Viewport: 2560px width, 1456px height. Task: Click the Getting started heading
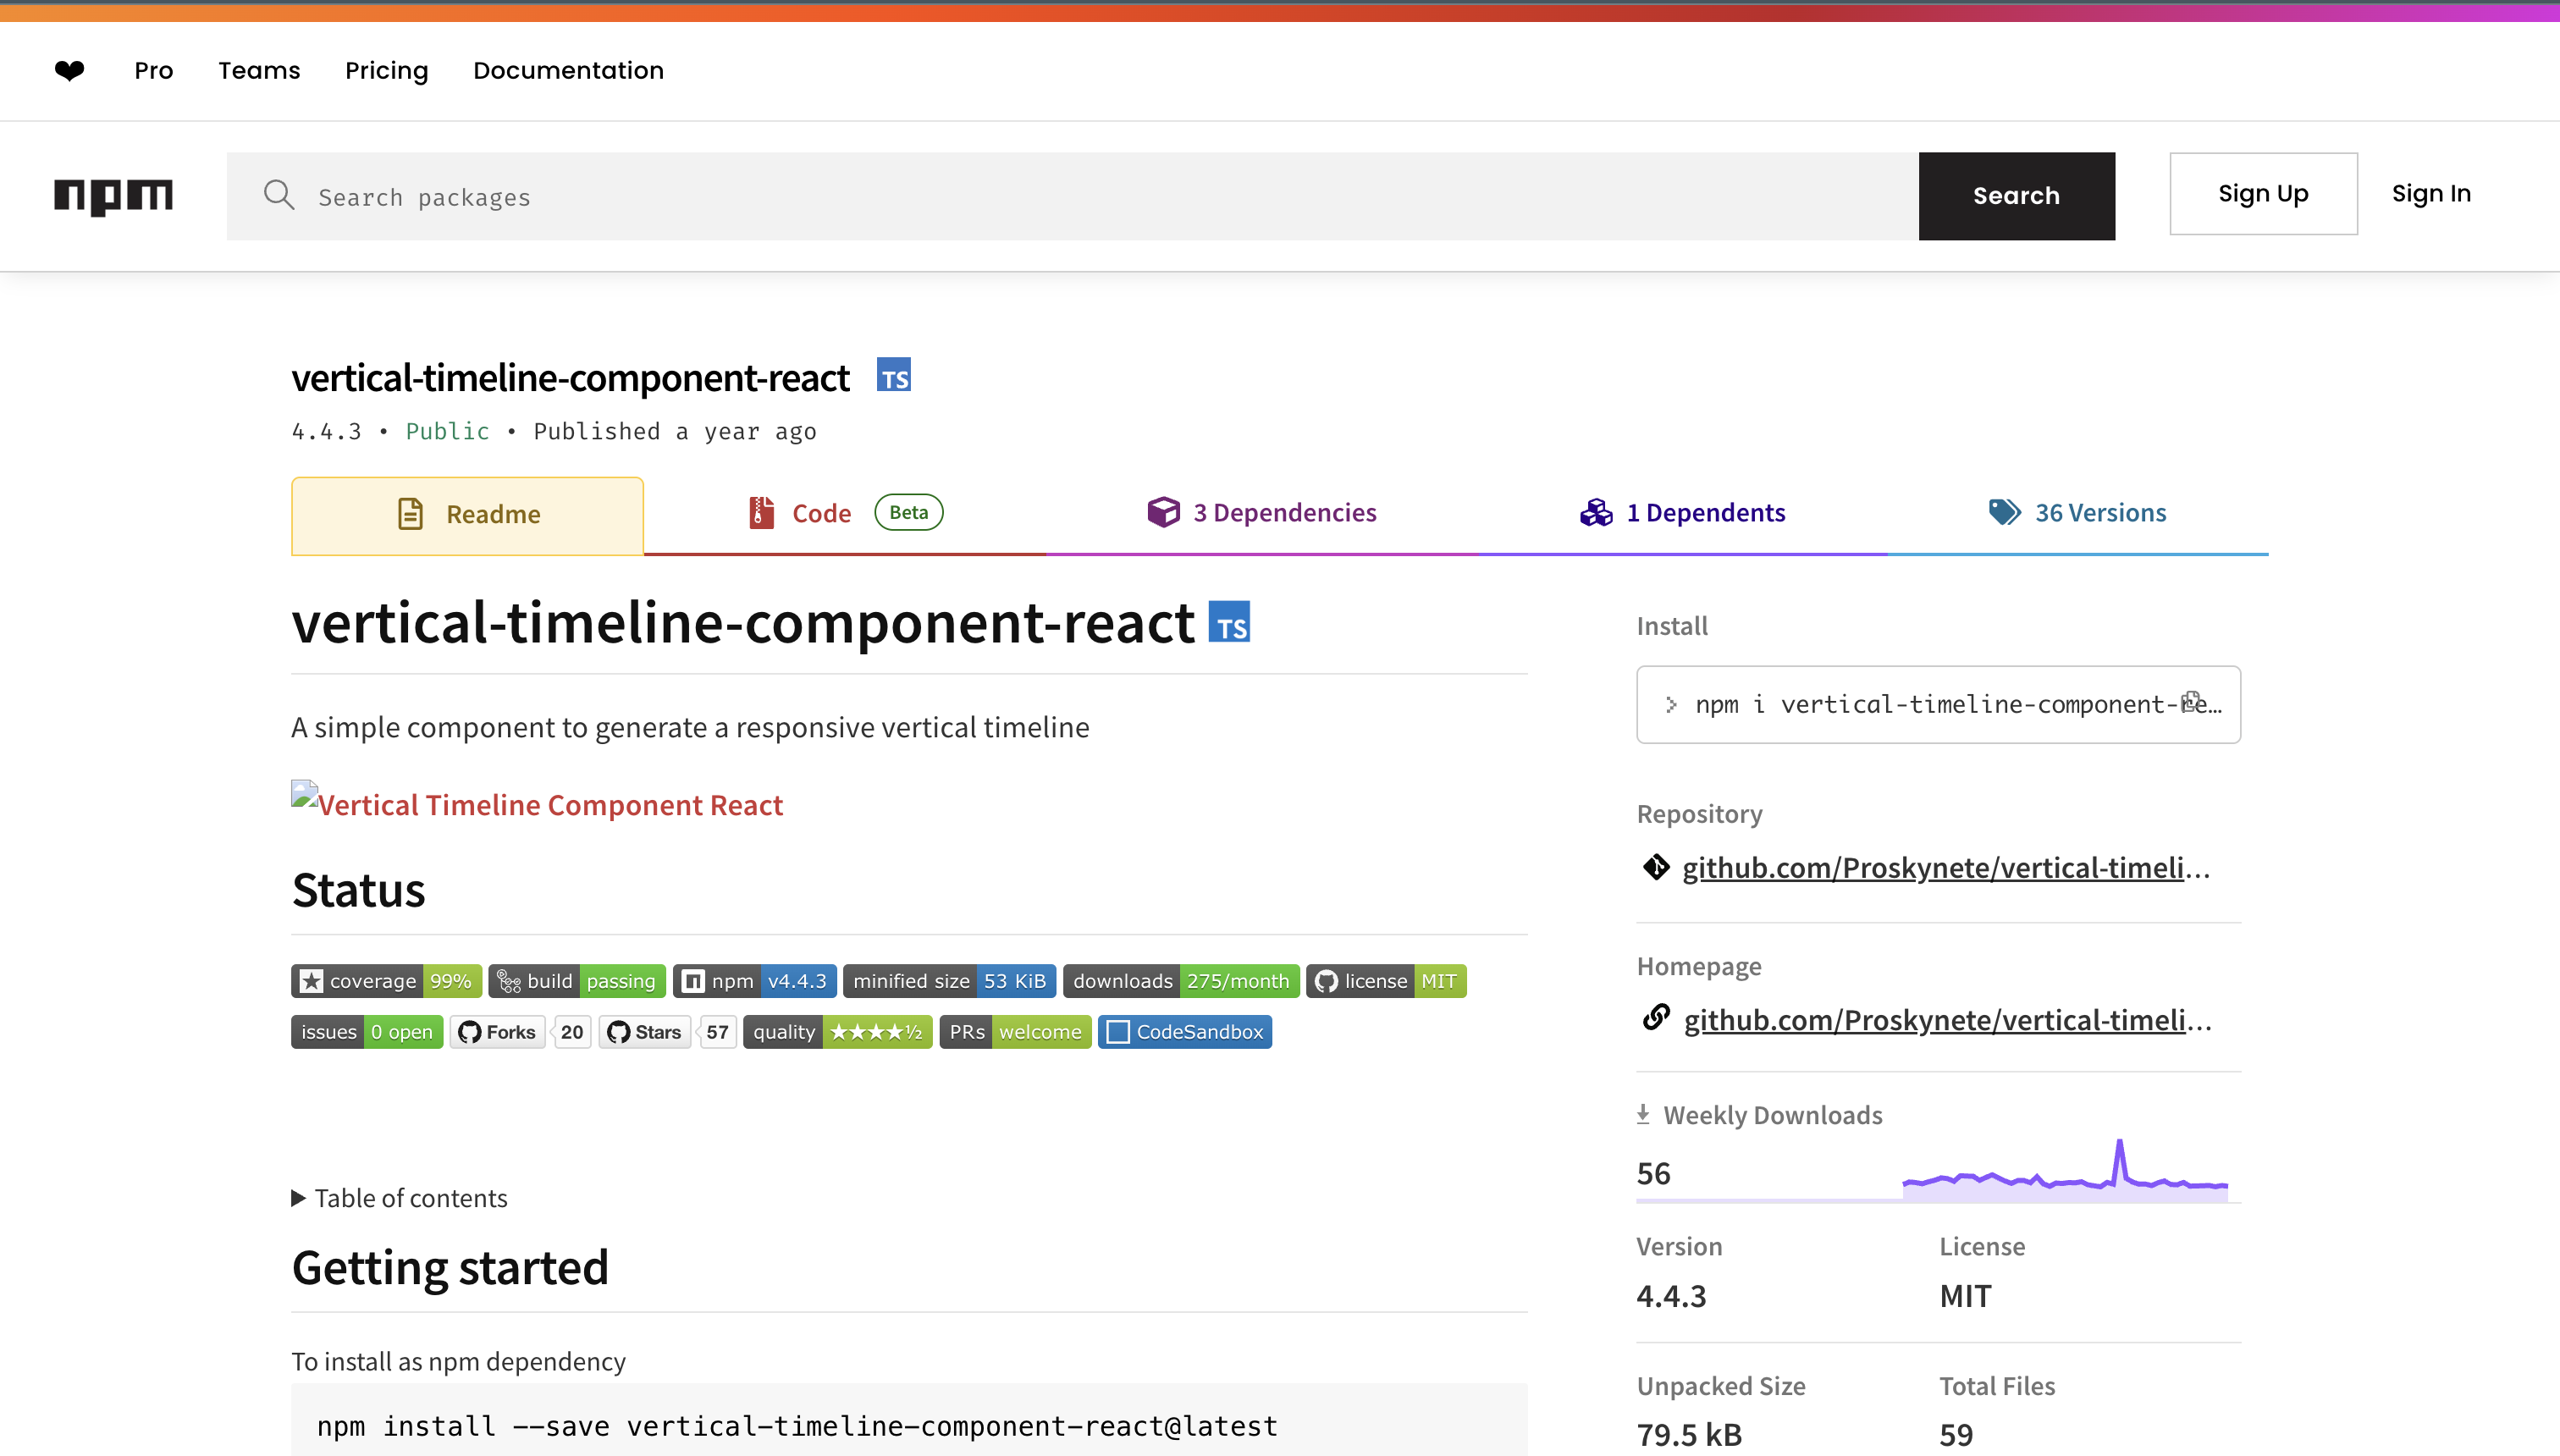click(x=450, y=1267)
